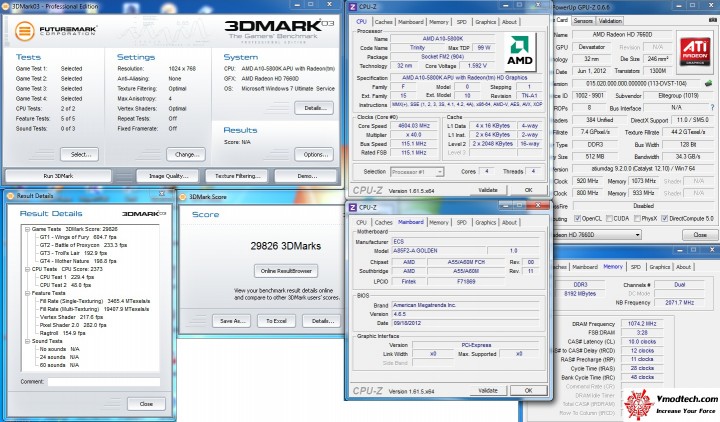Image resolution: width=720 pixels, height=422 pixels.
Task: Click the Online ResultBrowser button
Action: point(286,271)
